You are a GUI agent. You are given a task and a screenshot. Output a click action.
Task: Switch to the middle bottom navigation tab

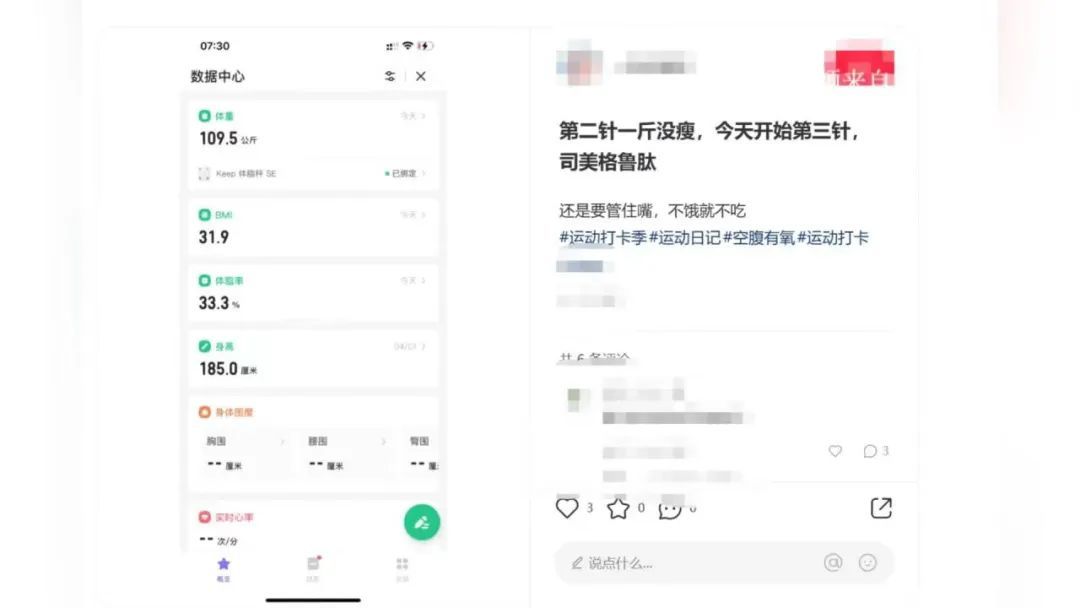(x=313, y=569)
